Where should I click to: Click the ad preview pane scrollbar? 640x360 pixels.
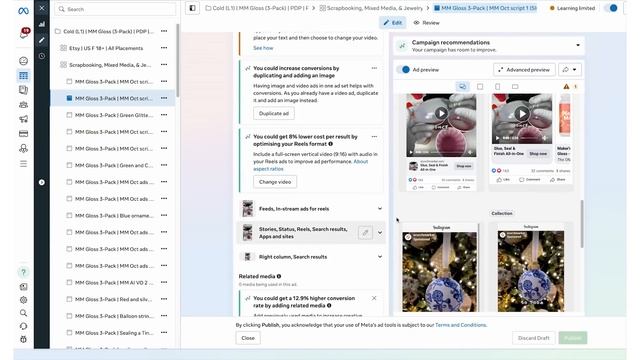[x=582, y=224]
